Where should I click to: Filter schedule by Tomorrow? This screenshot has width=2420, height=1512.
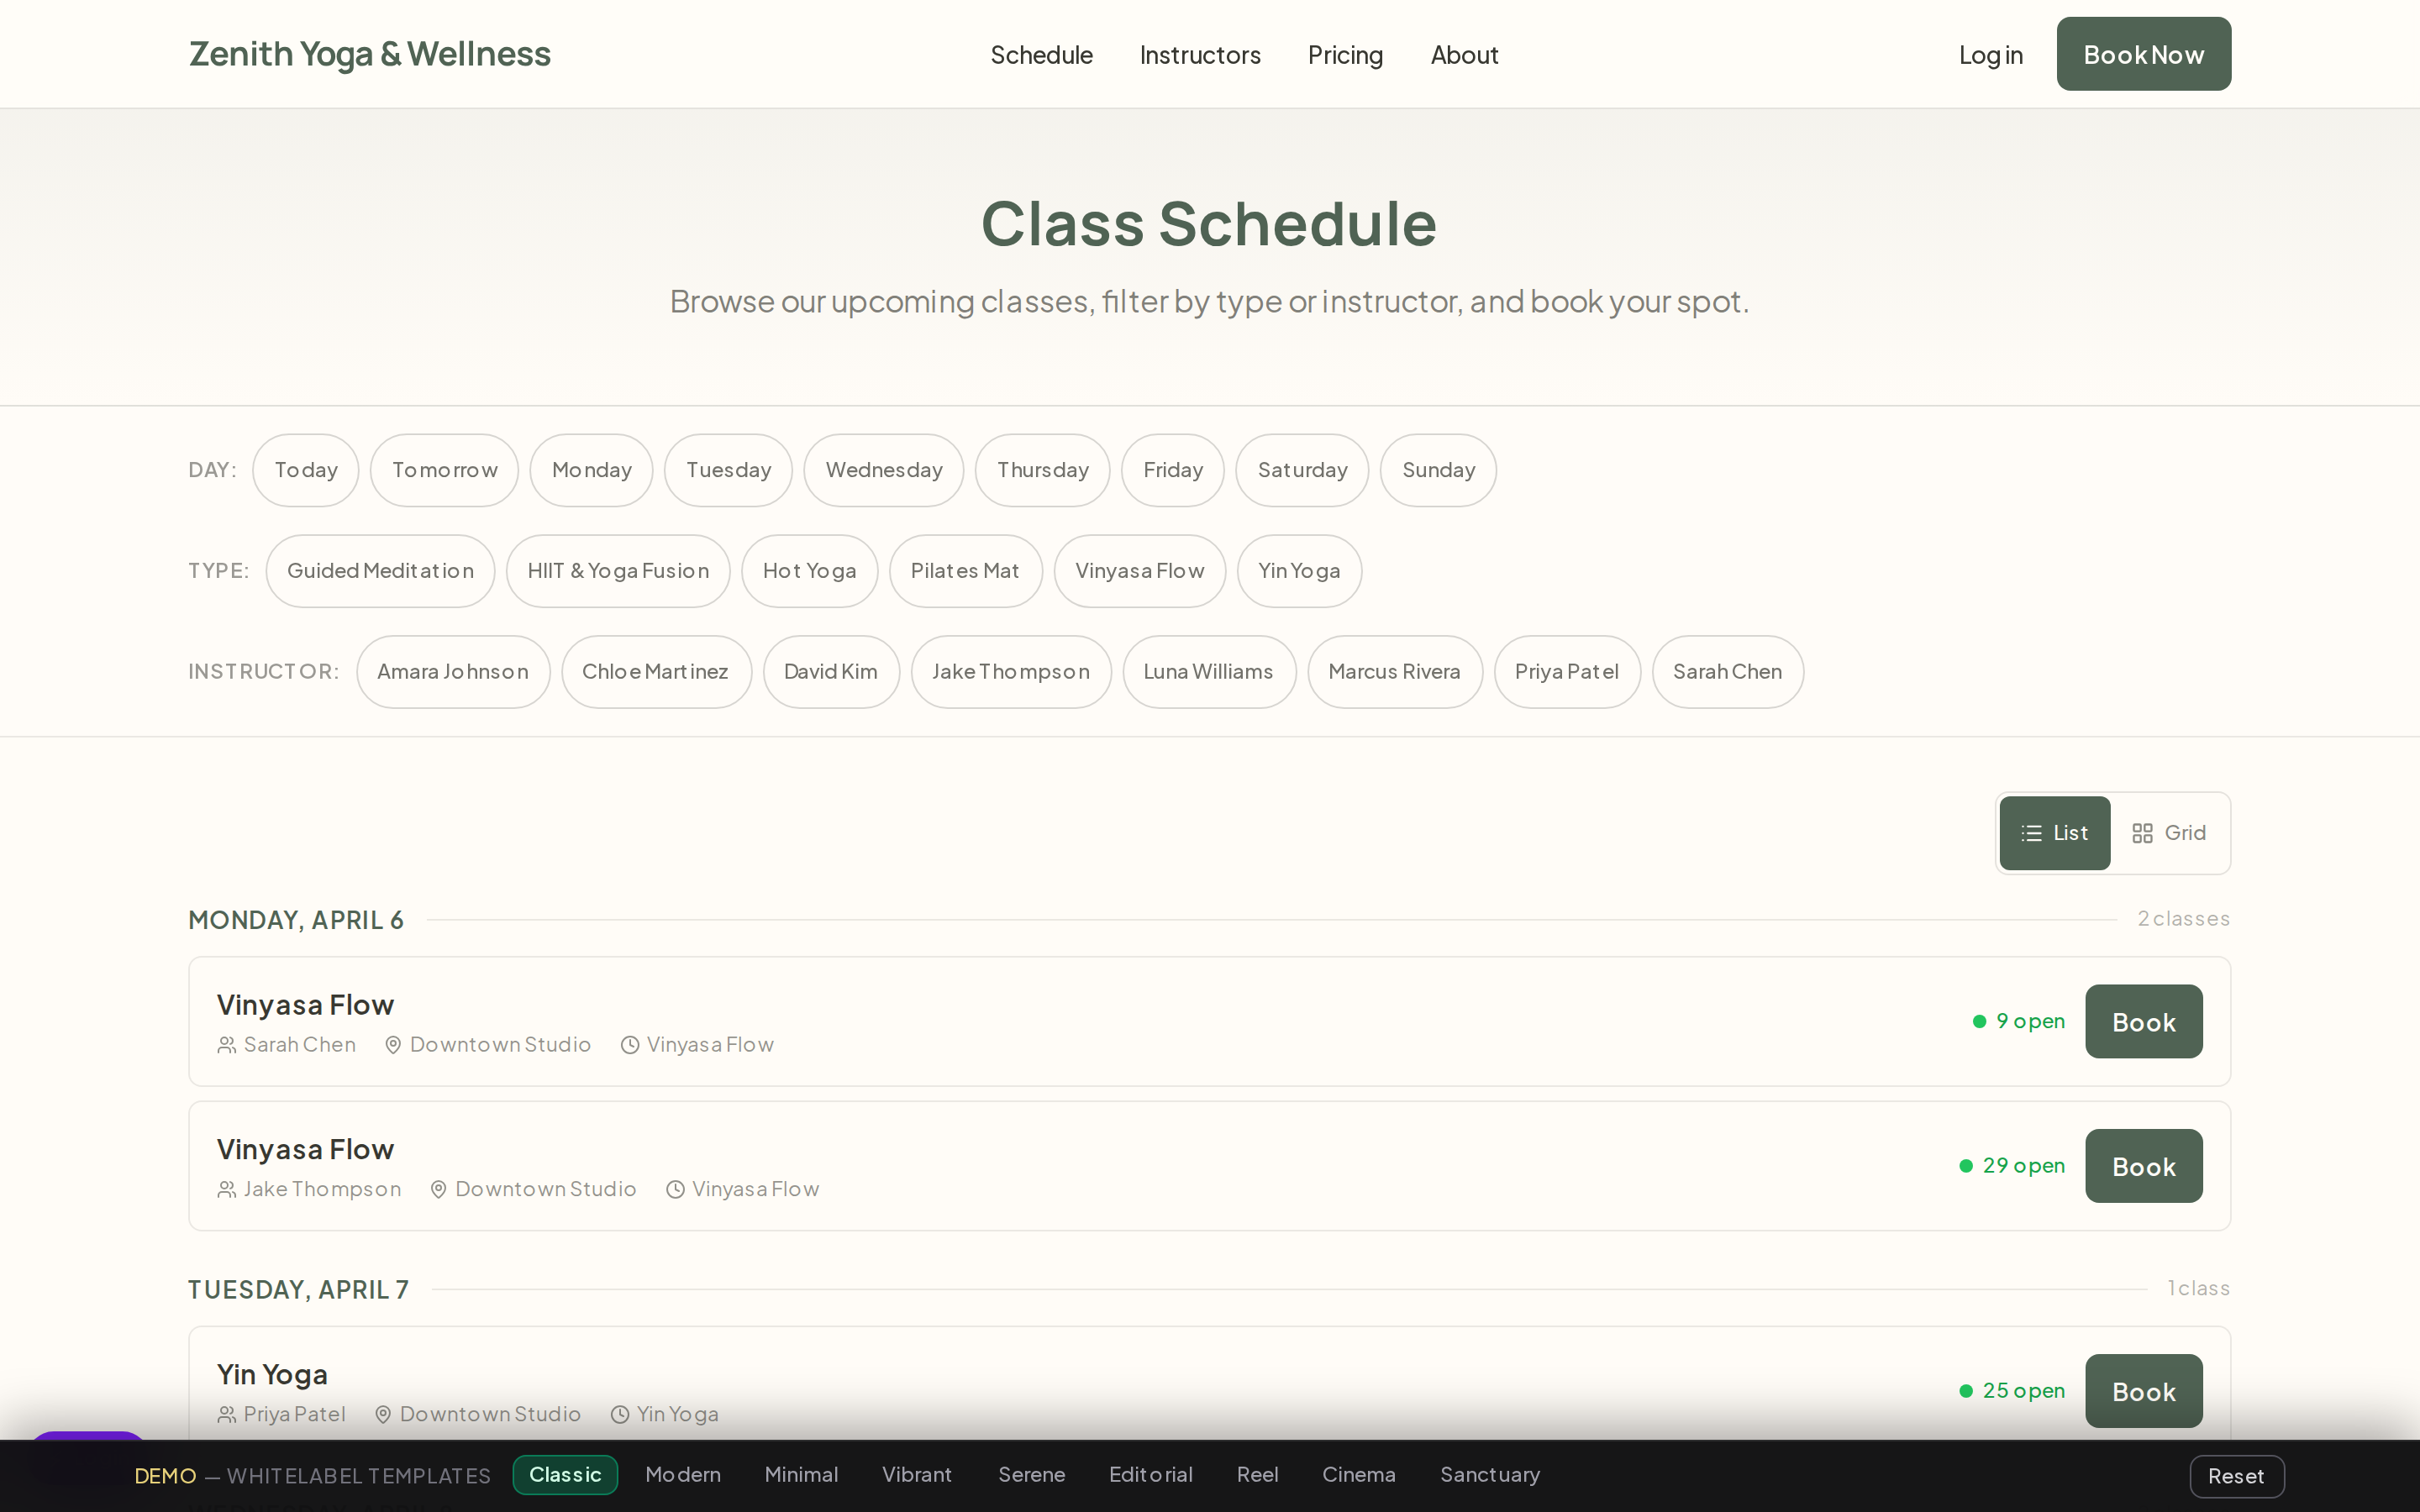pyautogui.click(x=444, y=470)
